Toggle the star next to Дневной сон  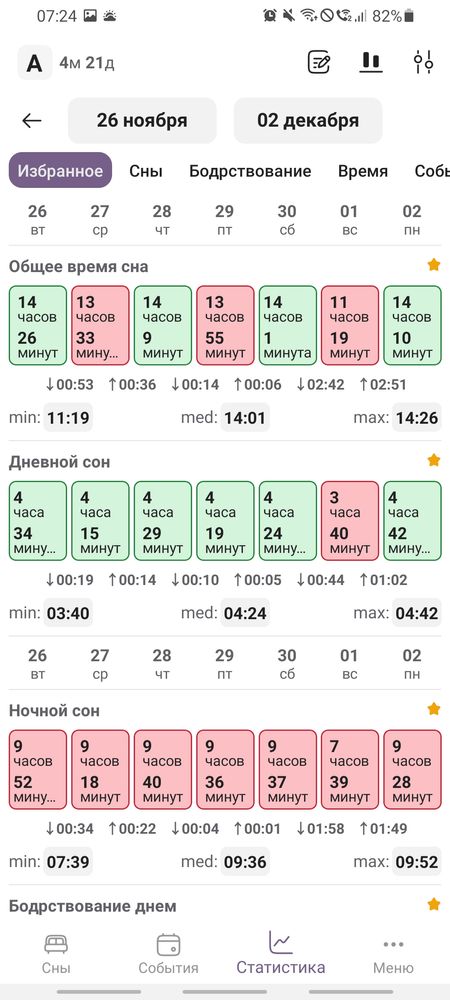tap(433, 460)
